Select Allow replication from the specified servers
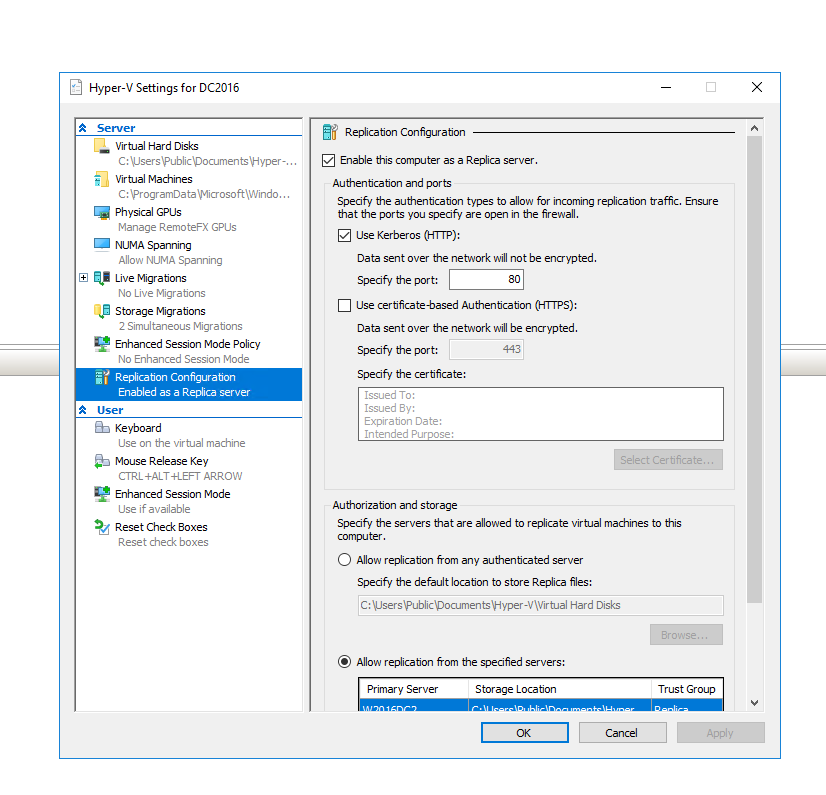The width and height of the screenshot is (826, 795). 345,662
